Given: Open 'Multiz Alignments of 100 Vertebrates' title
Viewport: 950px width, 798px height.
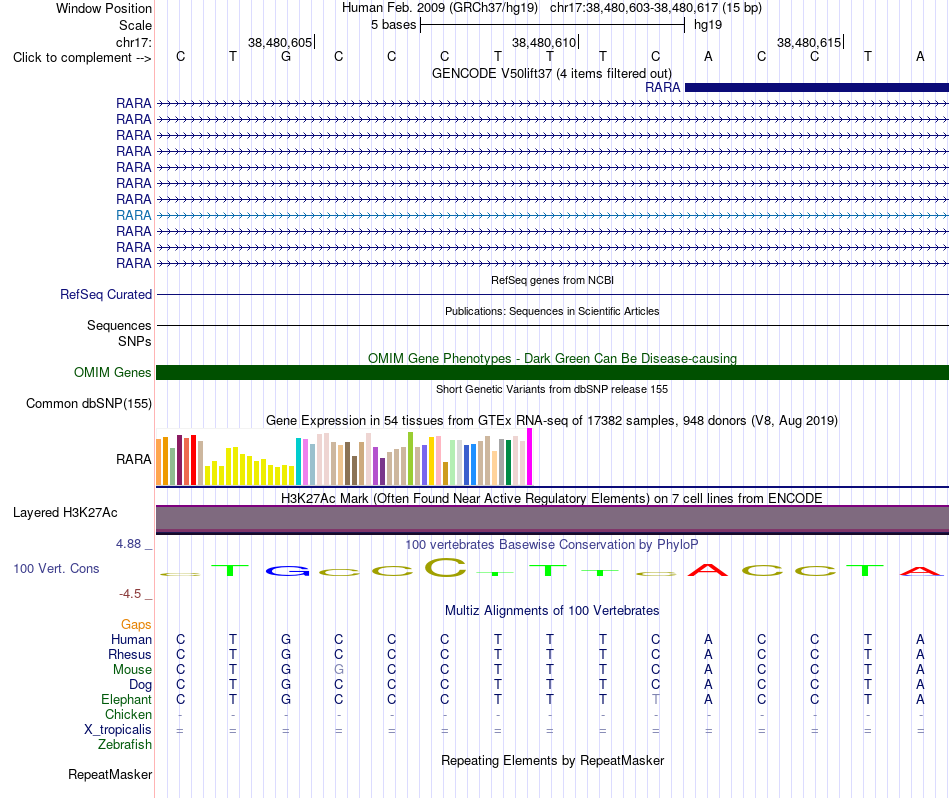Looking at the screenshot, I should pos(552,610).
